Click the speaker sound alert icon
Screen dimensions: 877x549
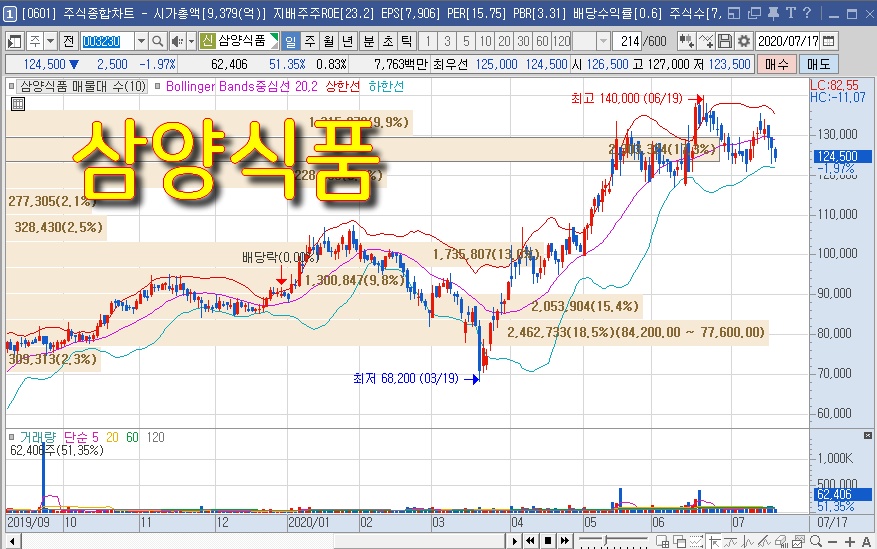tap(177, 41)
